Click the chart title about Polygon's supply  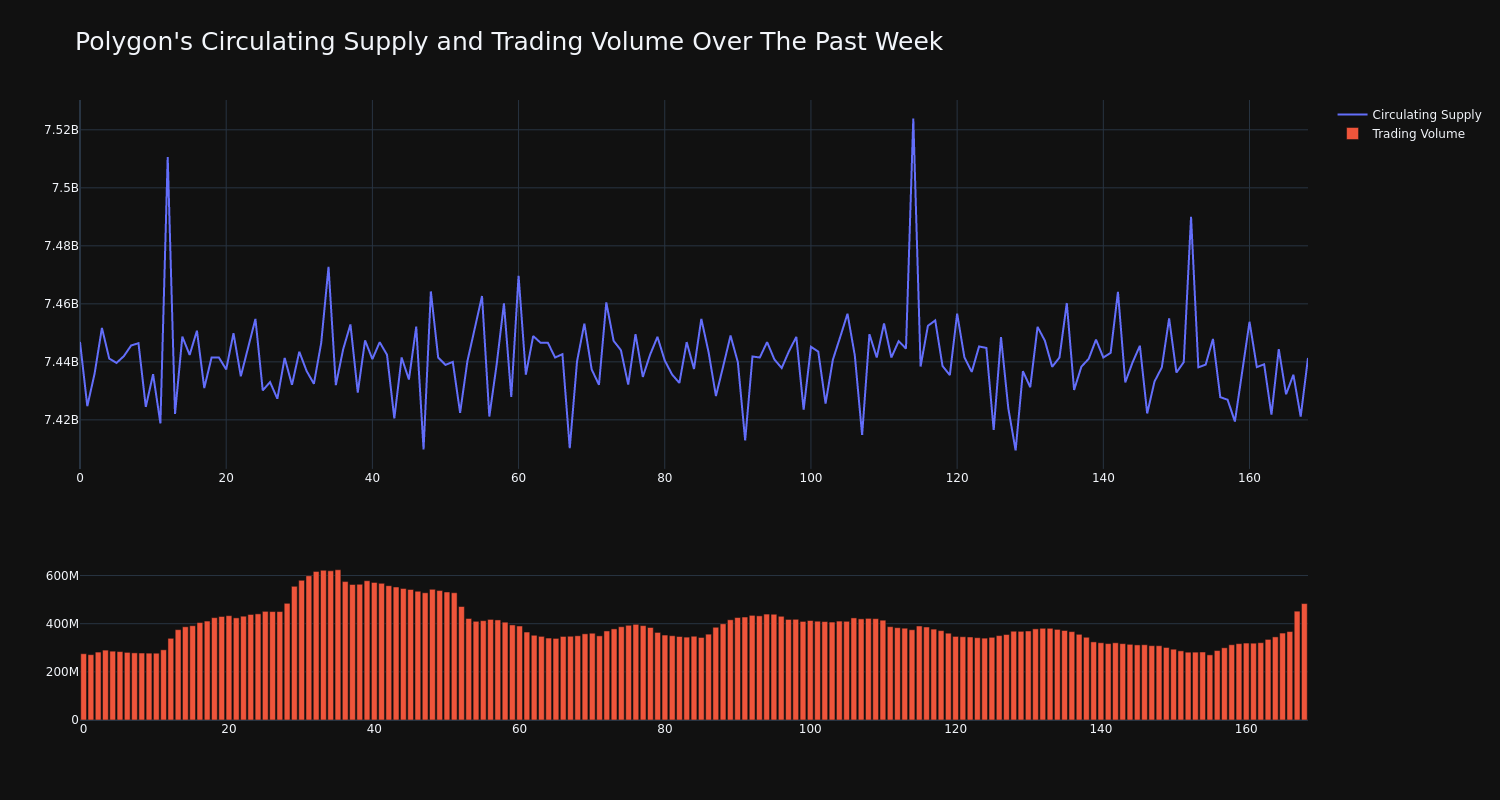click(x=508, y=42)
